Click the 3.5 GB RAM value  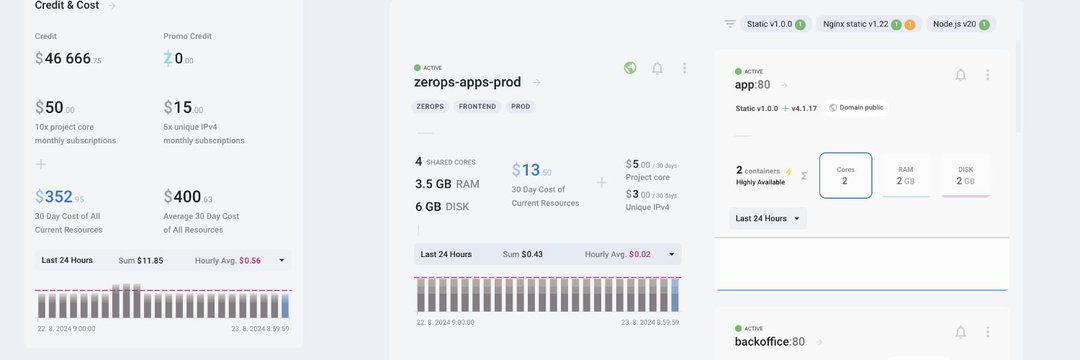[x=447, y=184]
